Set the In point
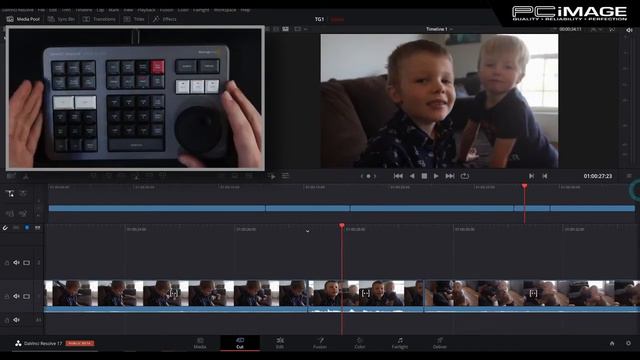 (531, 176)
